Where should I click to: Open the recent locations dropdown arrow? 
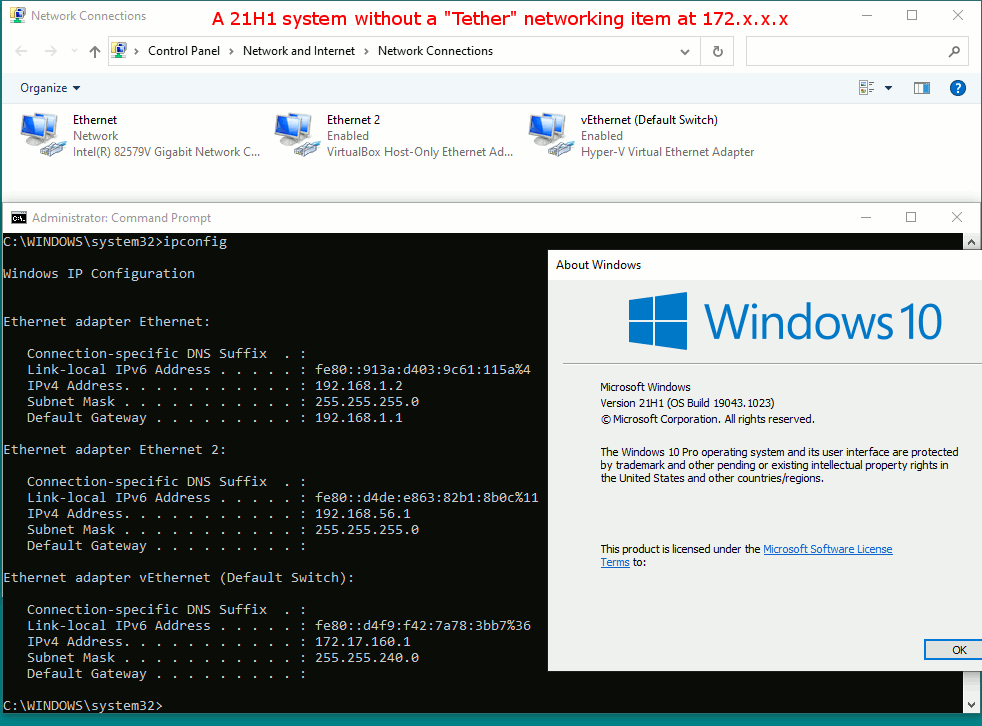(75, 51)
